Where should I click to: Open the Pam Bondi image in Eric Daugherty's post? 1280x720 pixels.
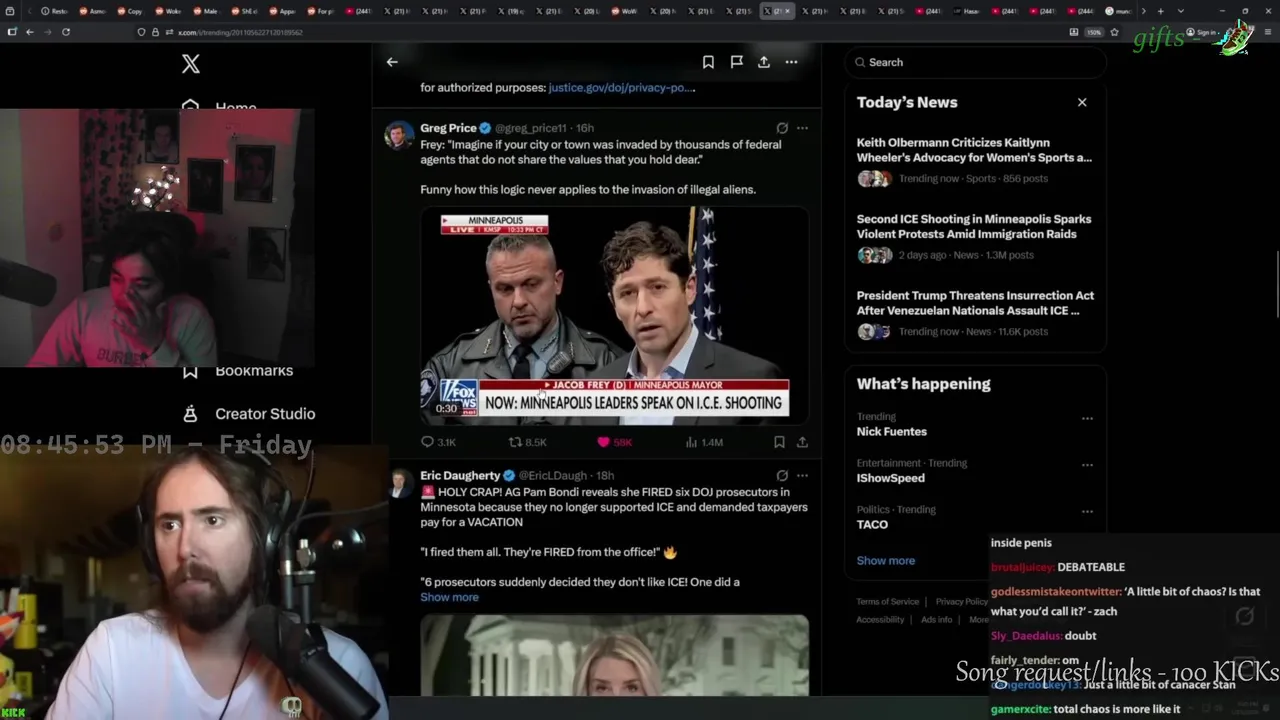pyautogui.click(x=614, y=655)
